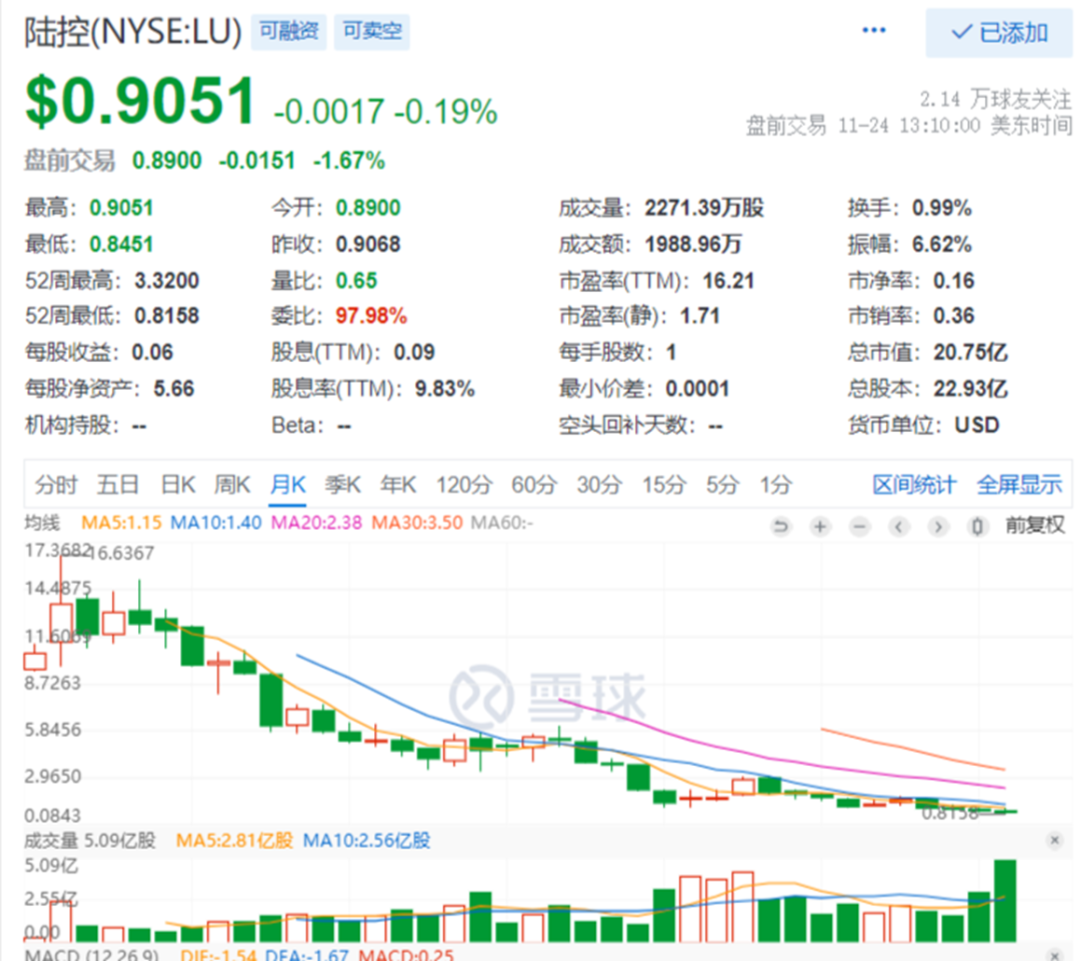This screenshot has width=1080, height=961.
Task: Switch to the 分时 chart tab
Action: (x=56, y=485)
